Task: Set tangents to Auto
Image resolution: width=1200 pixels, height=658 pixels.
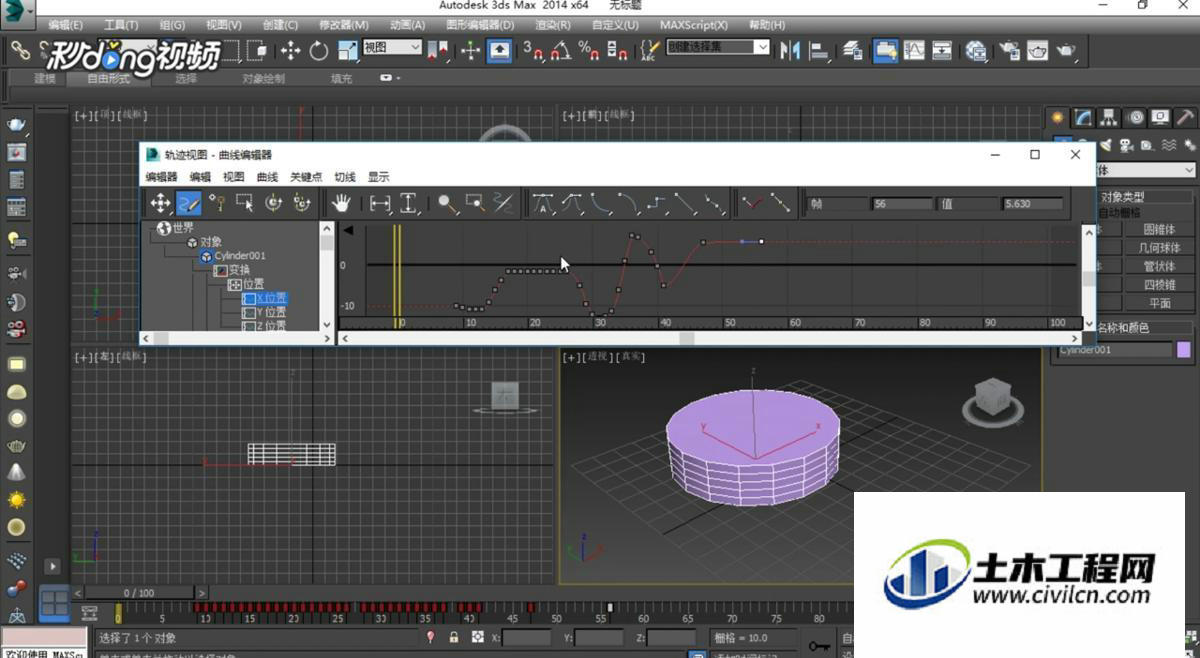Action: point(543,203)
